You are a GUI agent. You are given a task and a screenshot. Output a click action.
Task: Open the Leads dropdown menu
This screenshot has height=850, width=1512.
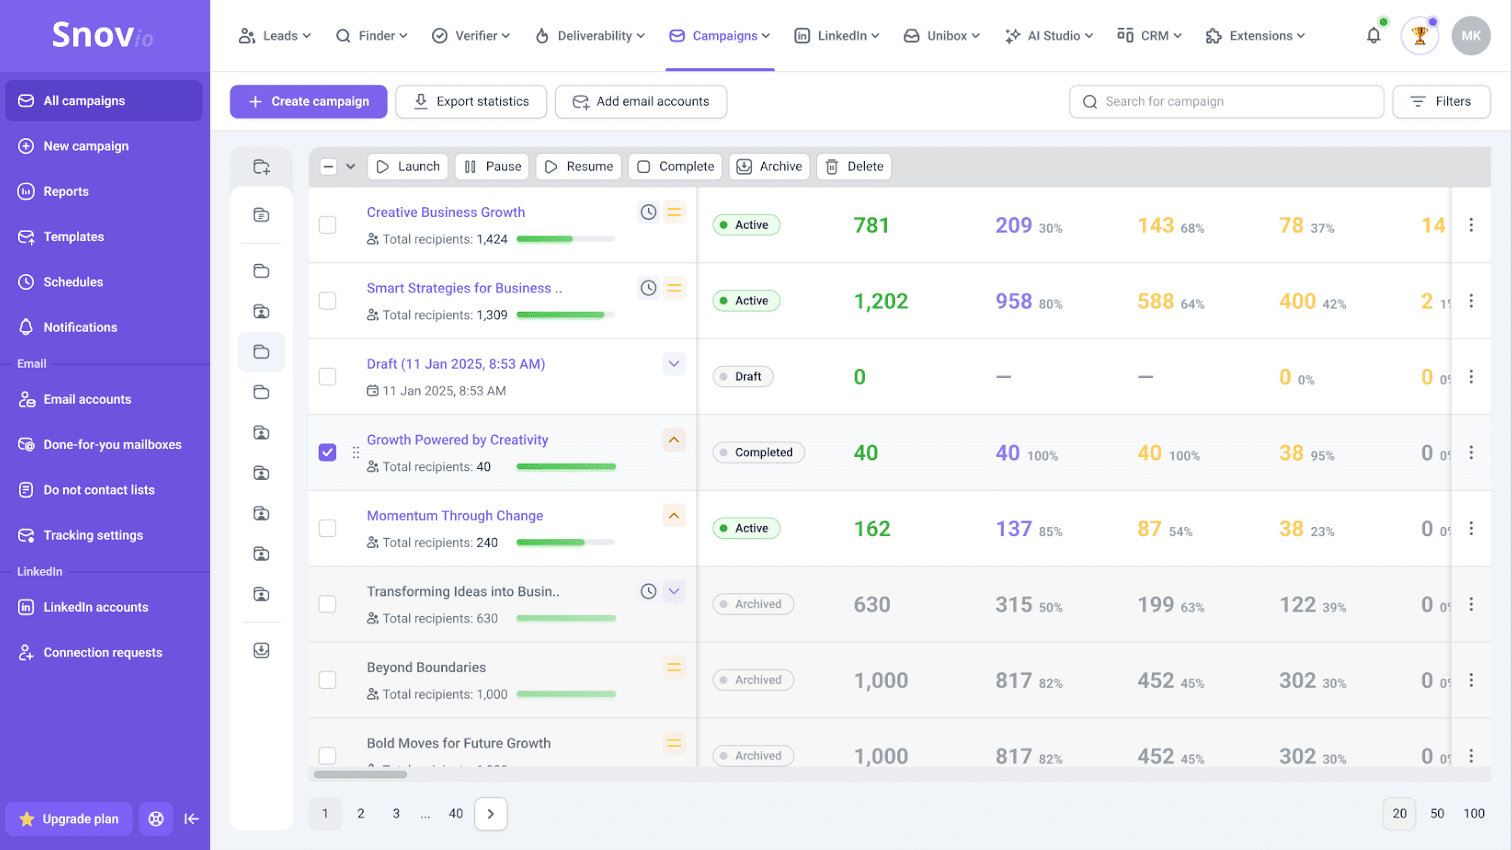pos(275,36)
